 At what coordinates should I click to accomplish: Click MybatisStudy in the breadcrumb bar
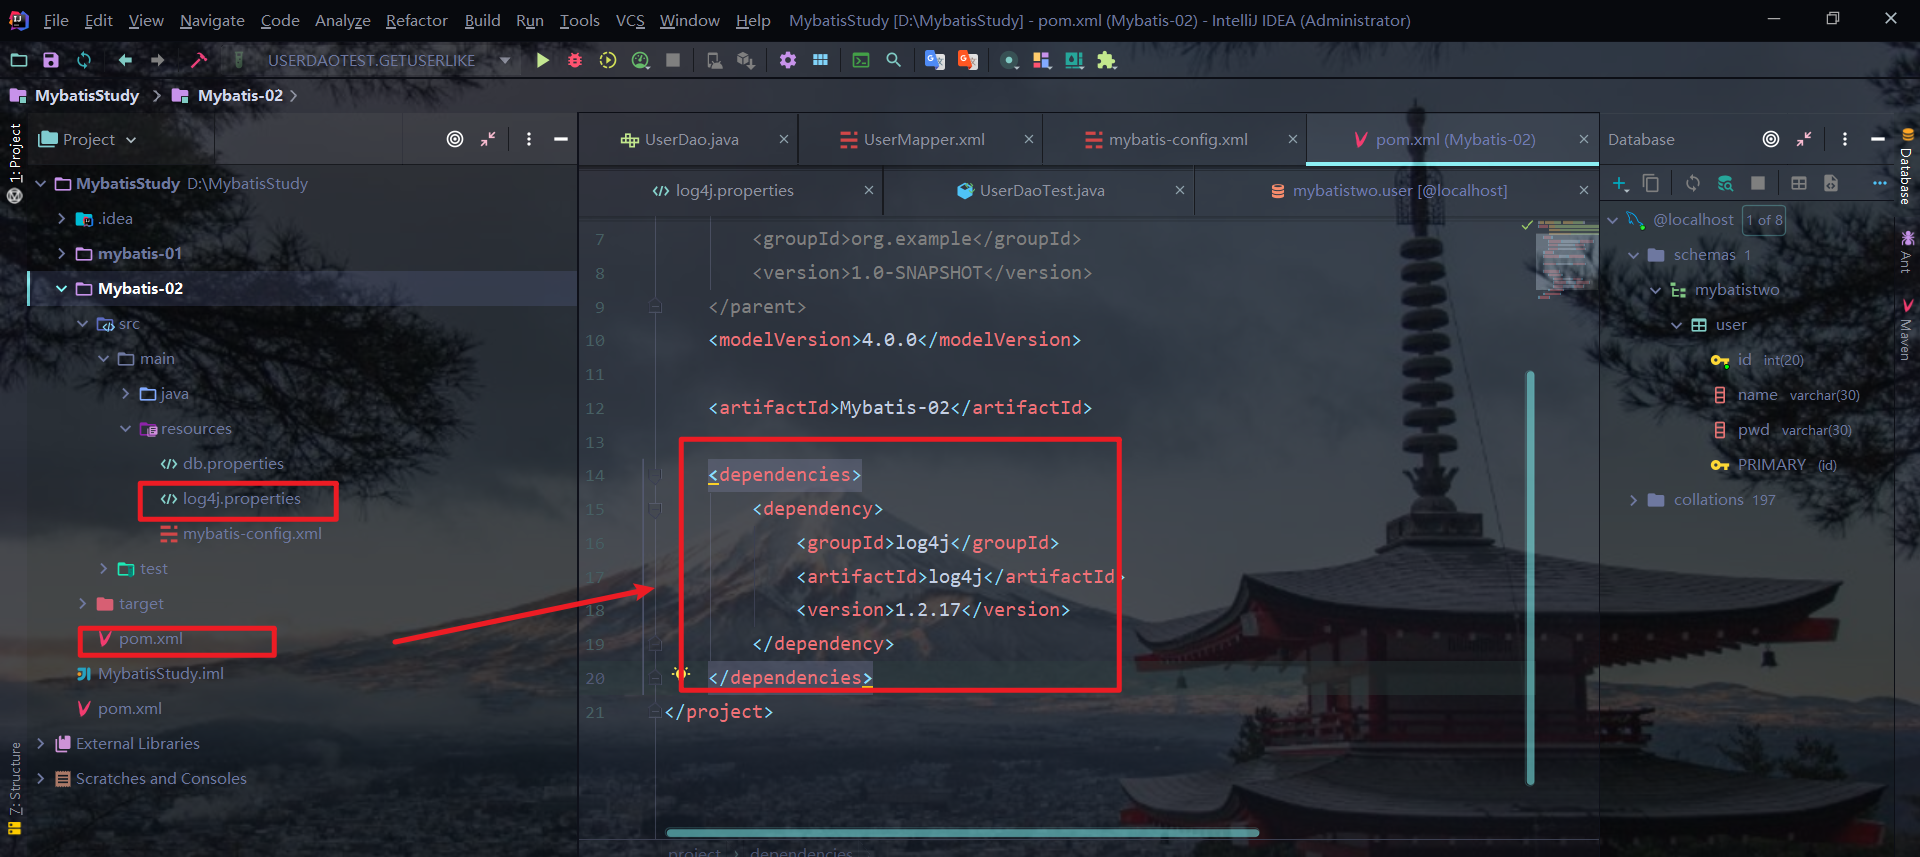87,96
